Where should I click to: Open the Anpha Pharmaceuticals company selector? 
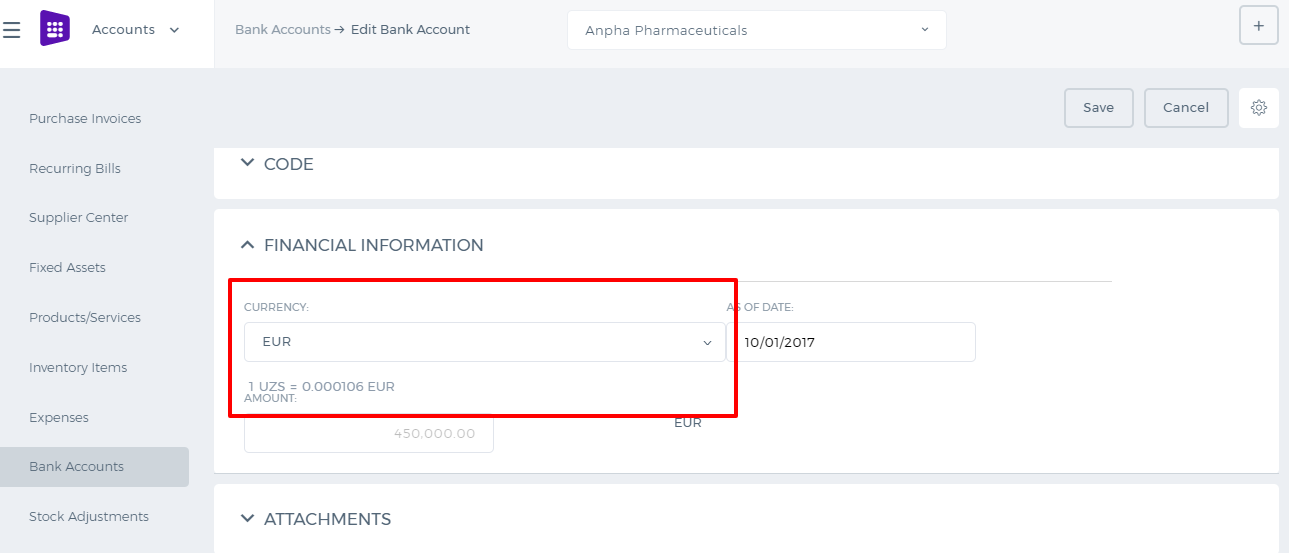[x=757, y=30]
